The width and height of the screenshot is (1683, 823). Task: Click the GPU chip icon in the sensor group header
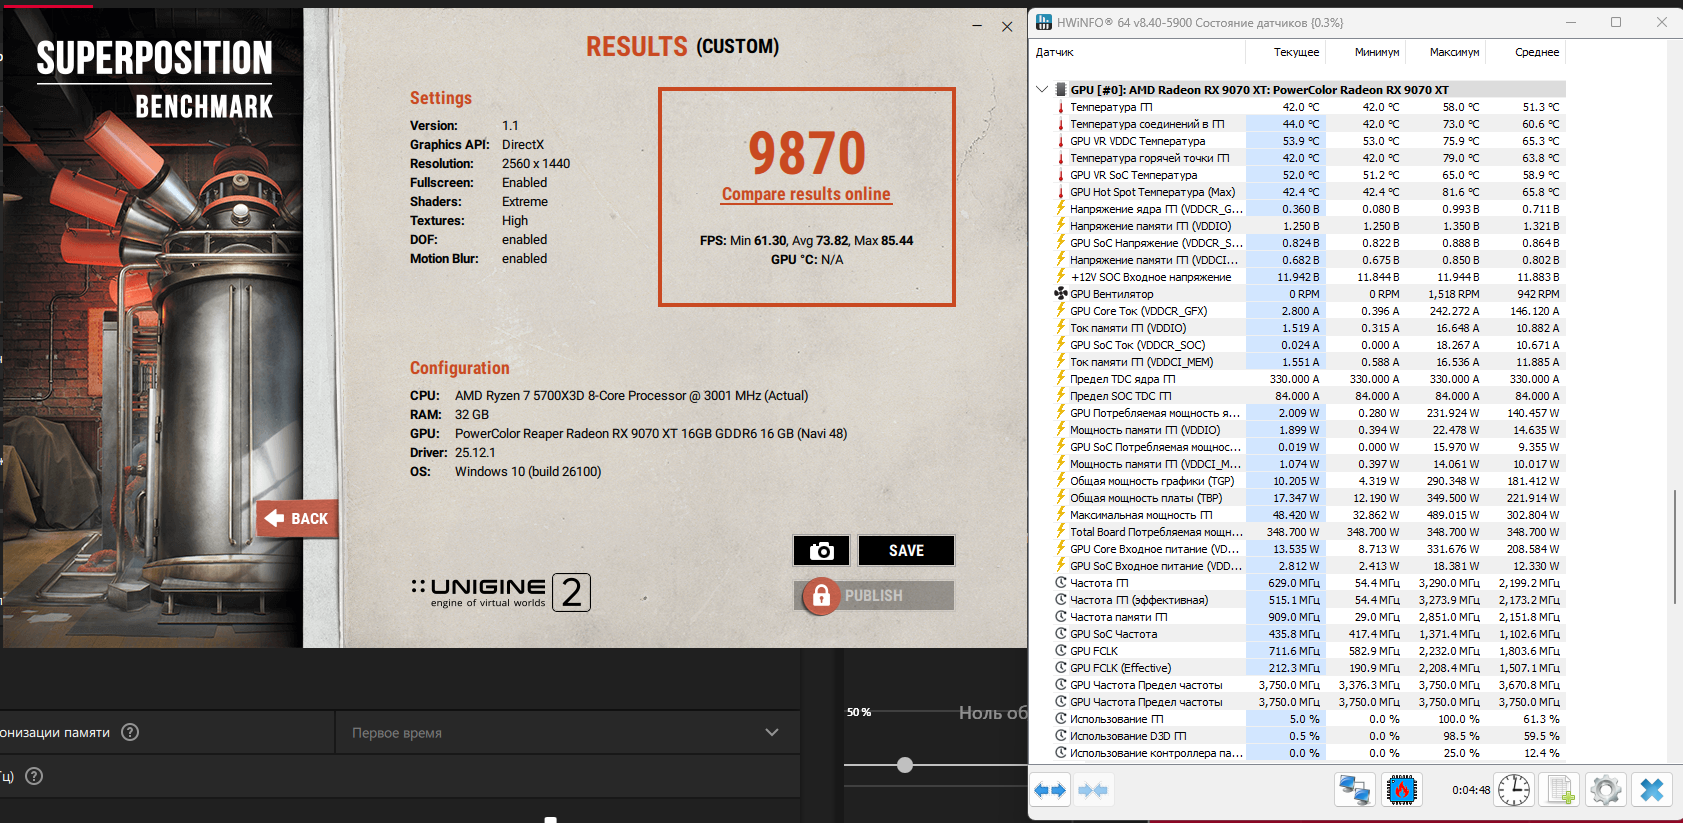[1061, 90]
